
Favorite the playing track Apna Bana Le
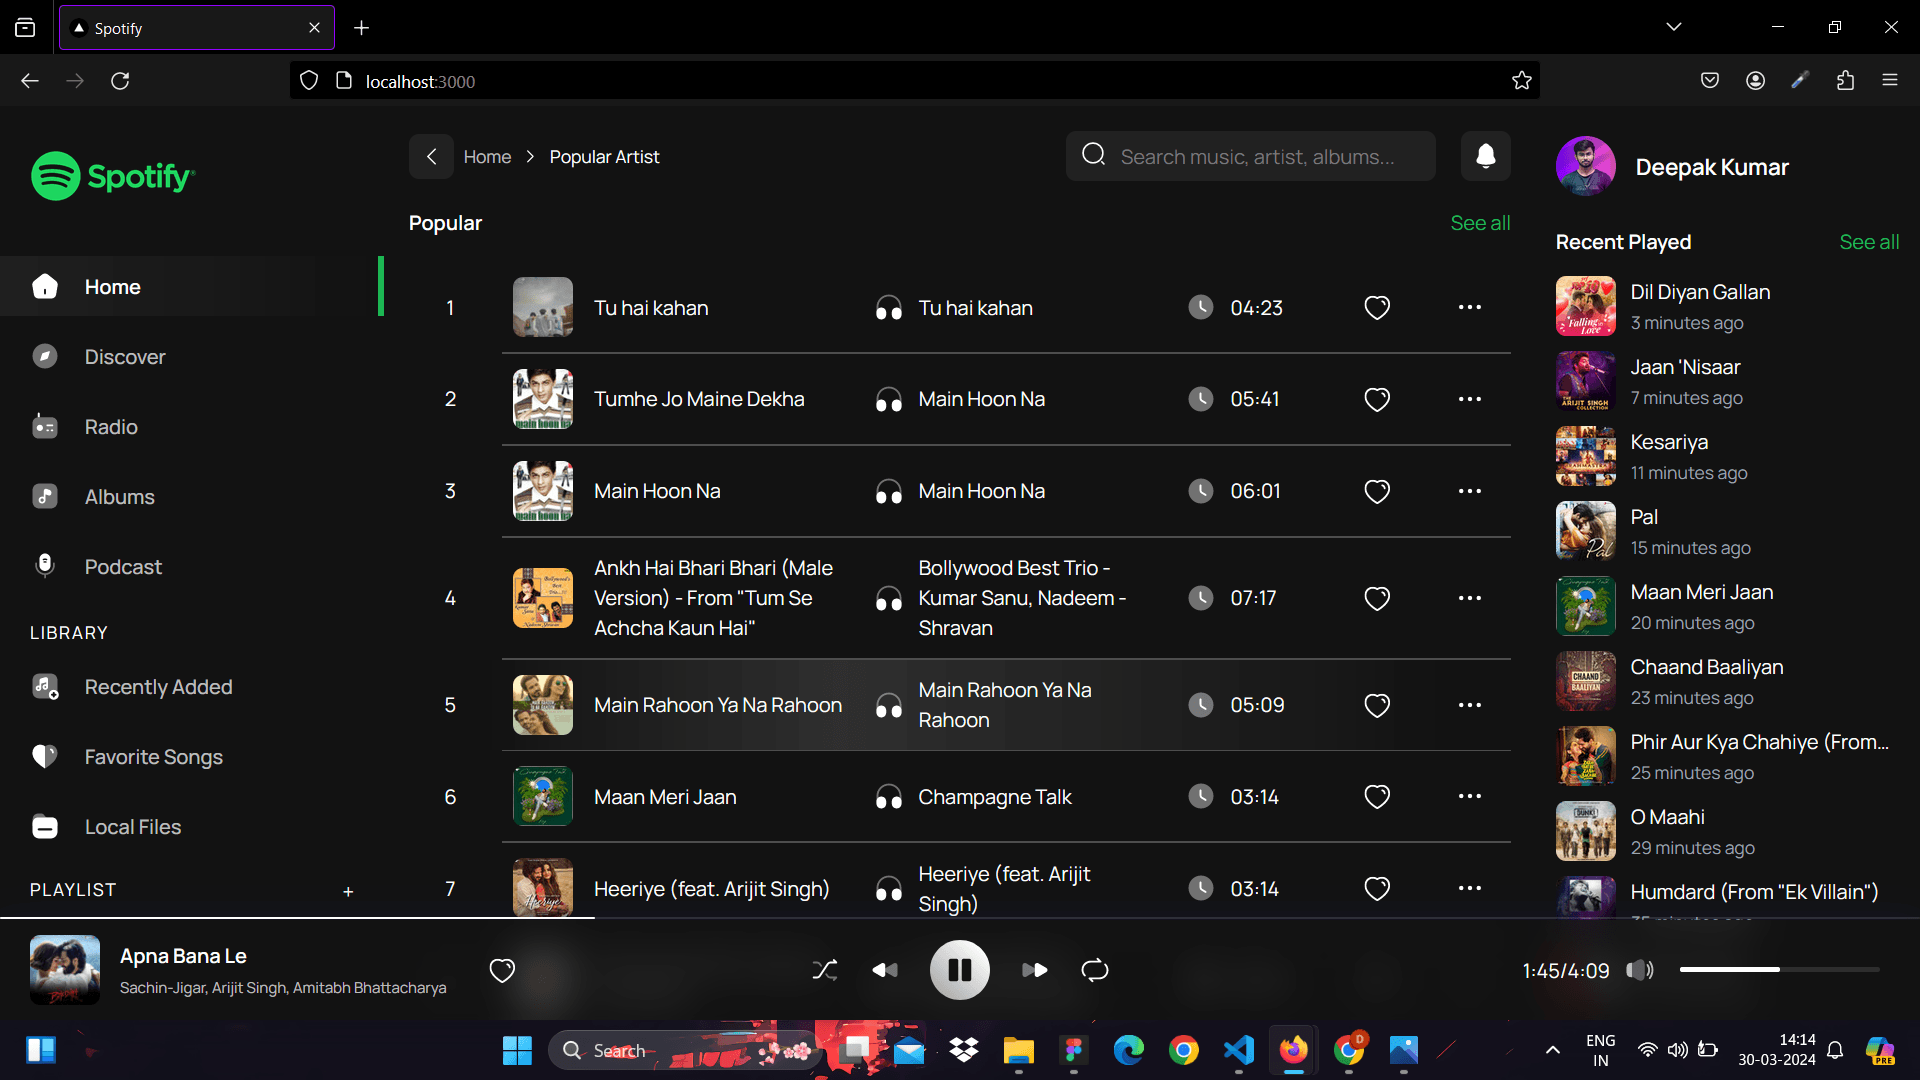pos(502,970)
